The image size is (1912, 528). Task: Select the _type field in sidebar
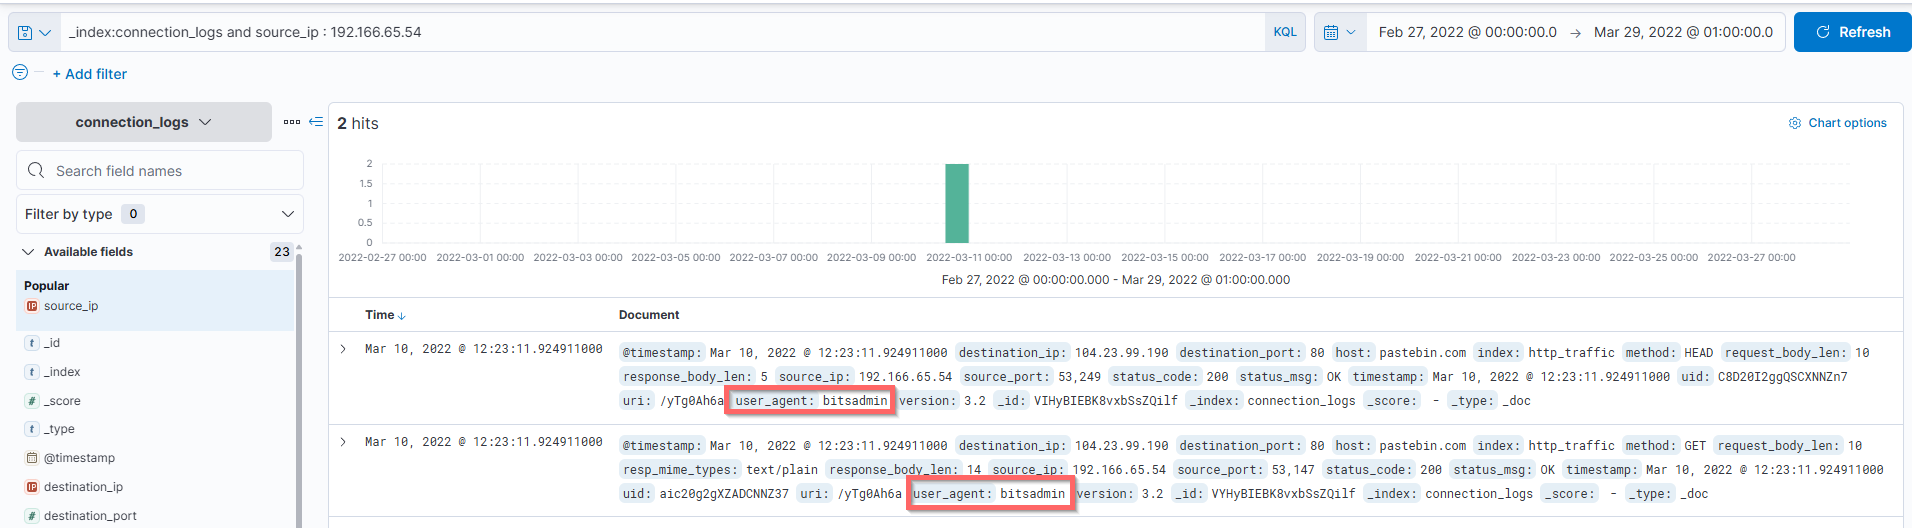pyautogui.click(x=59, y=429)
